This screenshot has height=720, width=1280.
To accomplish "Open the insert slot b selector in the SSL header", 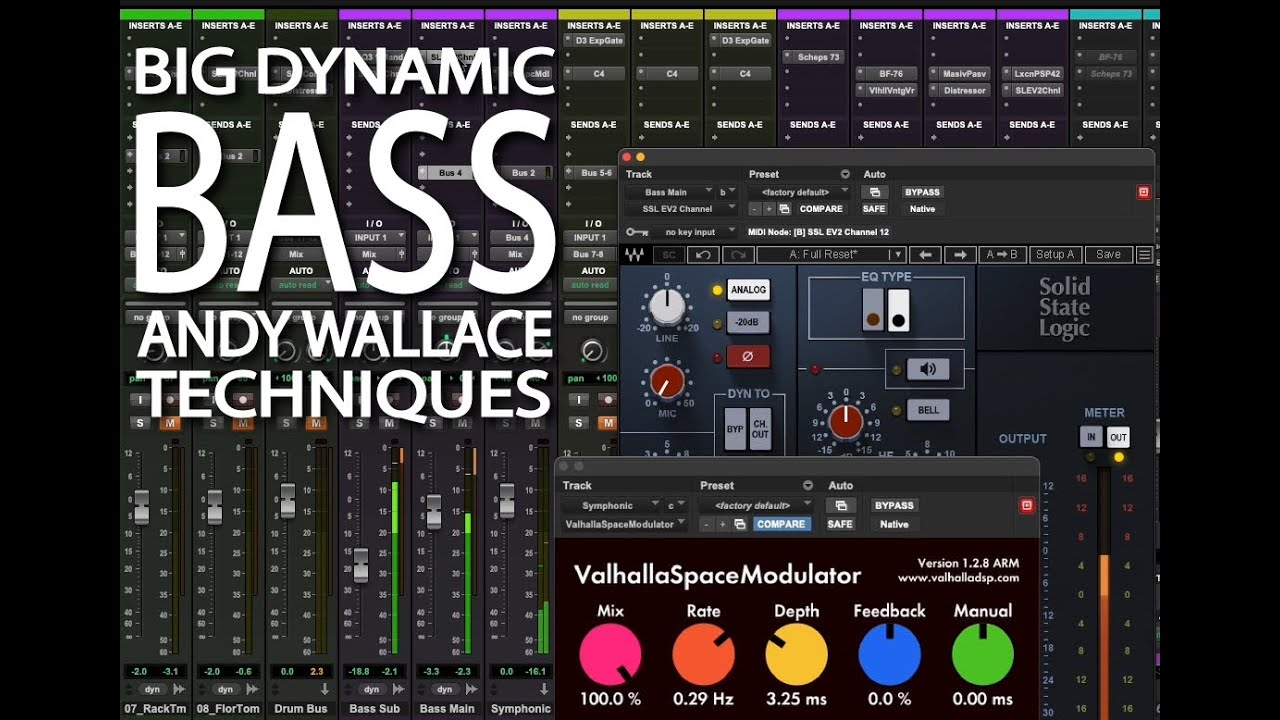I will 727,192.
